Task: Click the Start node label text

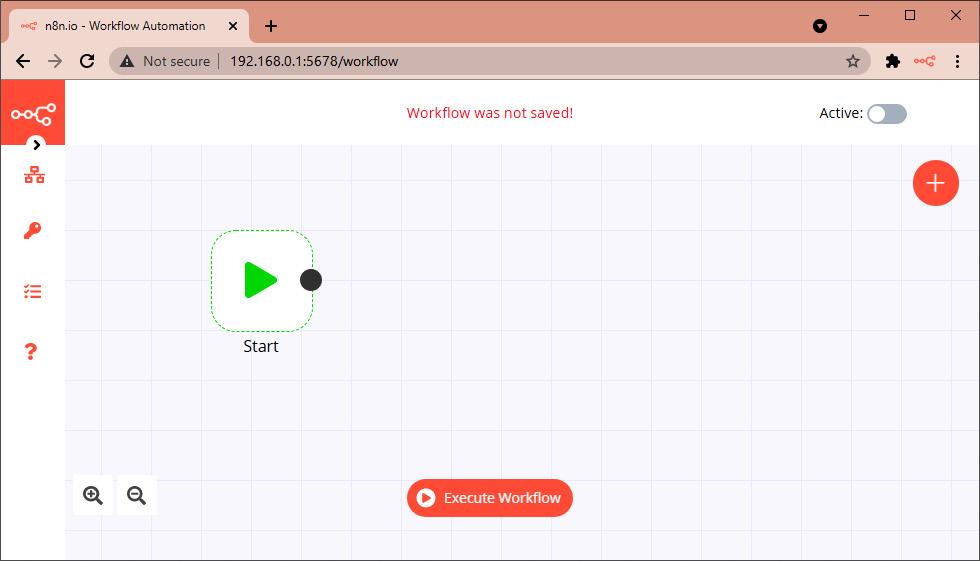Action: pos(261,346)
